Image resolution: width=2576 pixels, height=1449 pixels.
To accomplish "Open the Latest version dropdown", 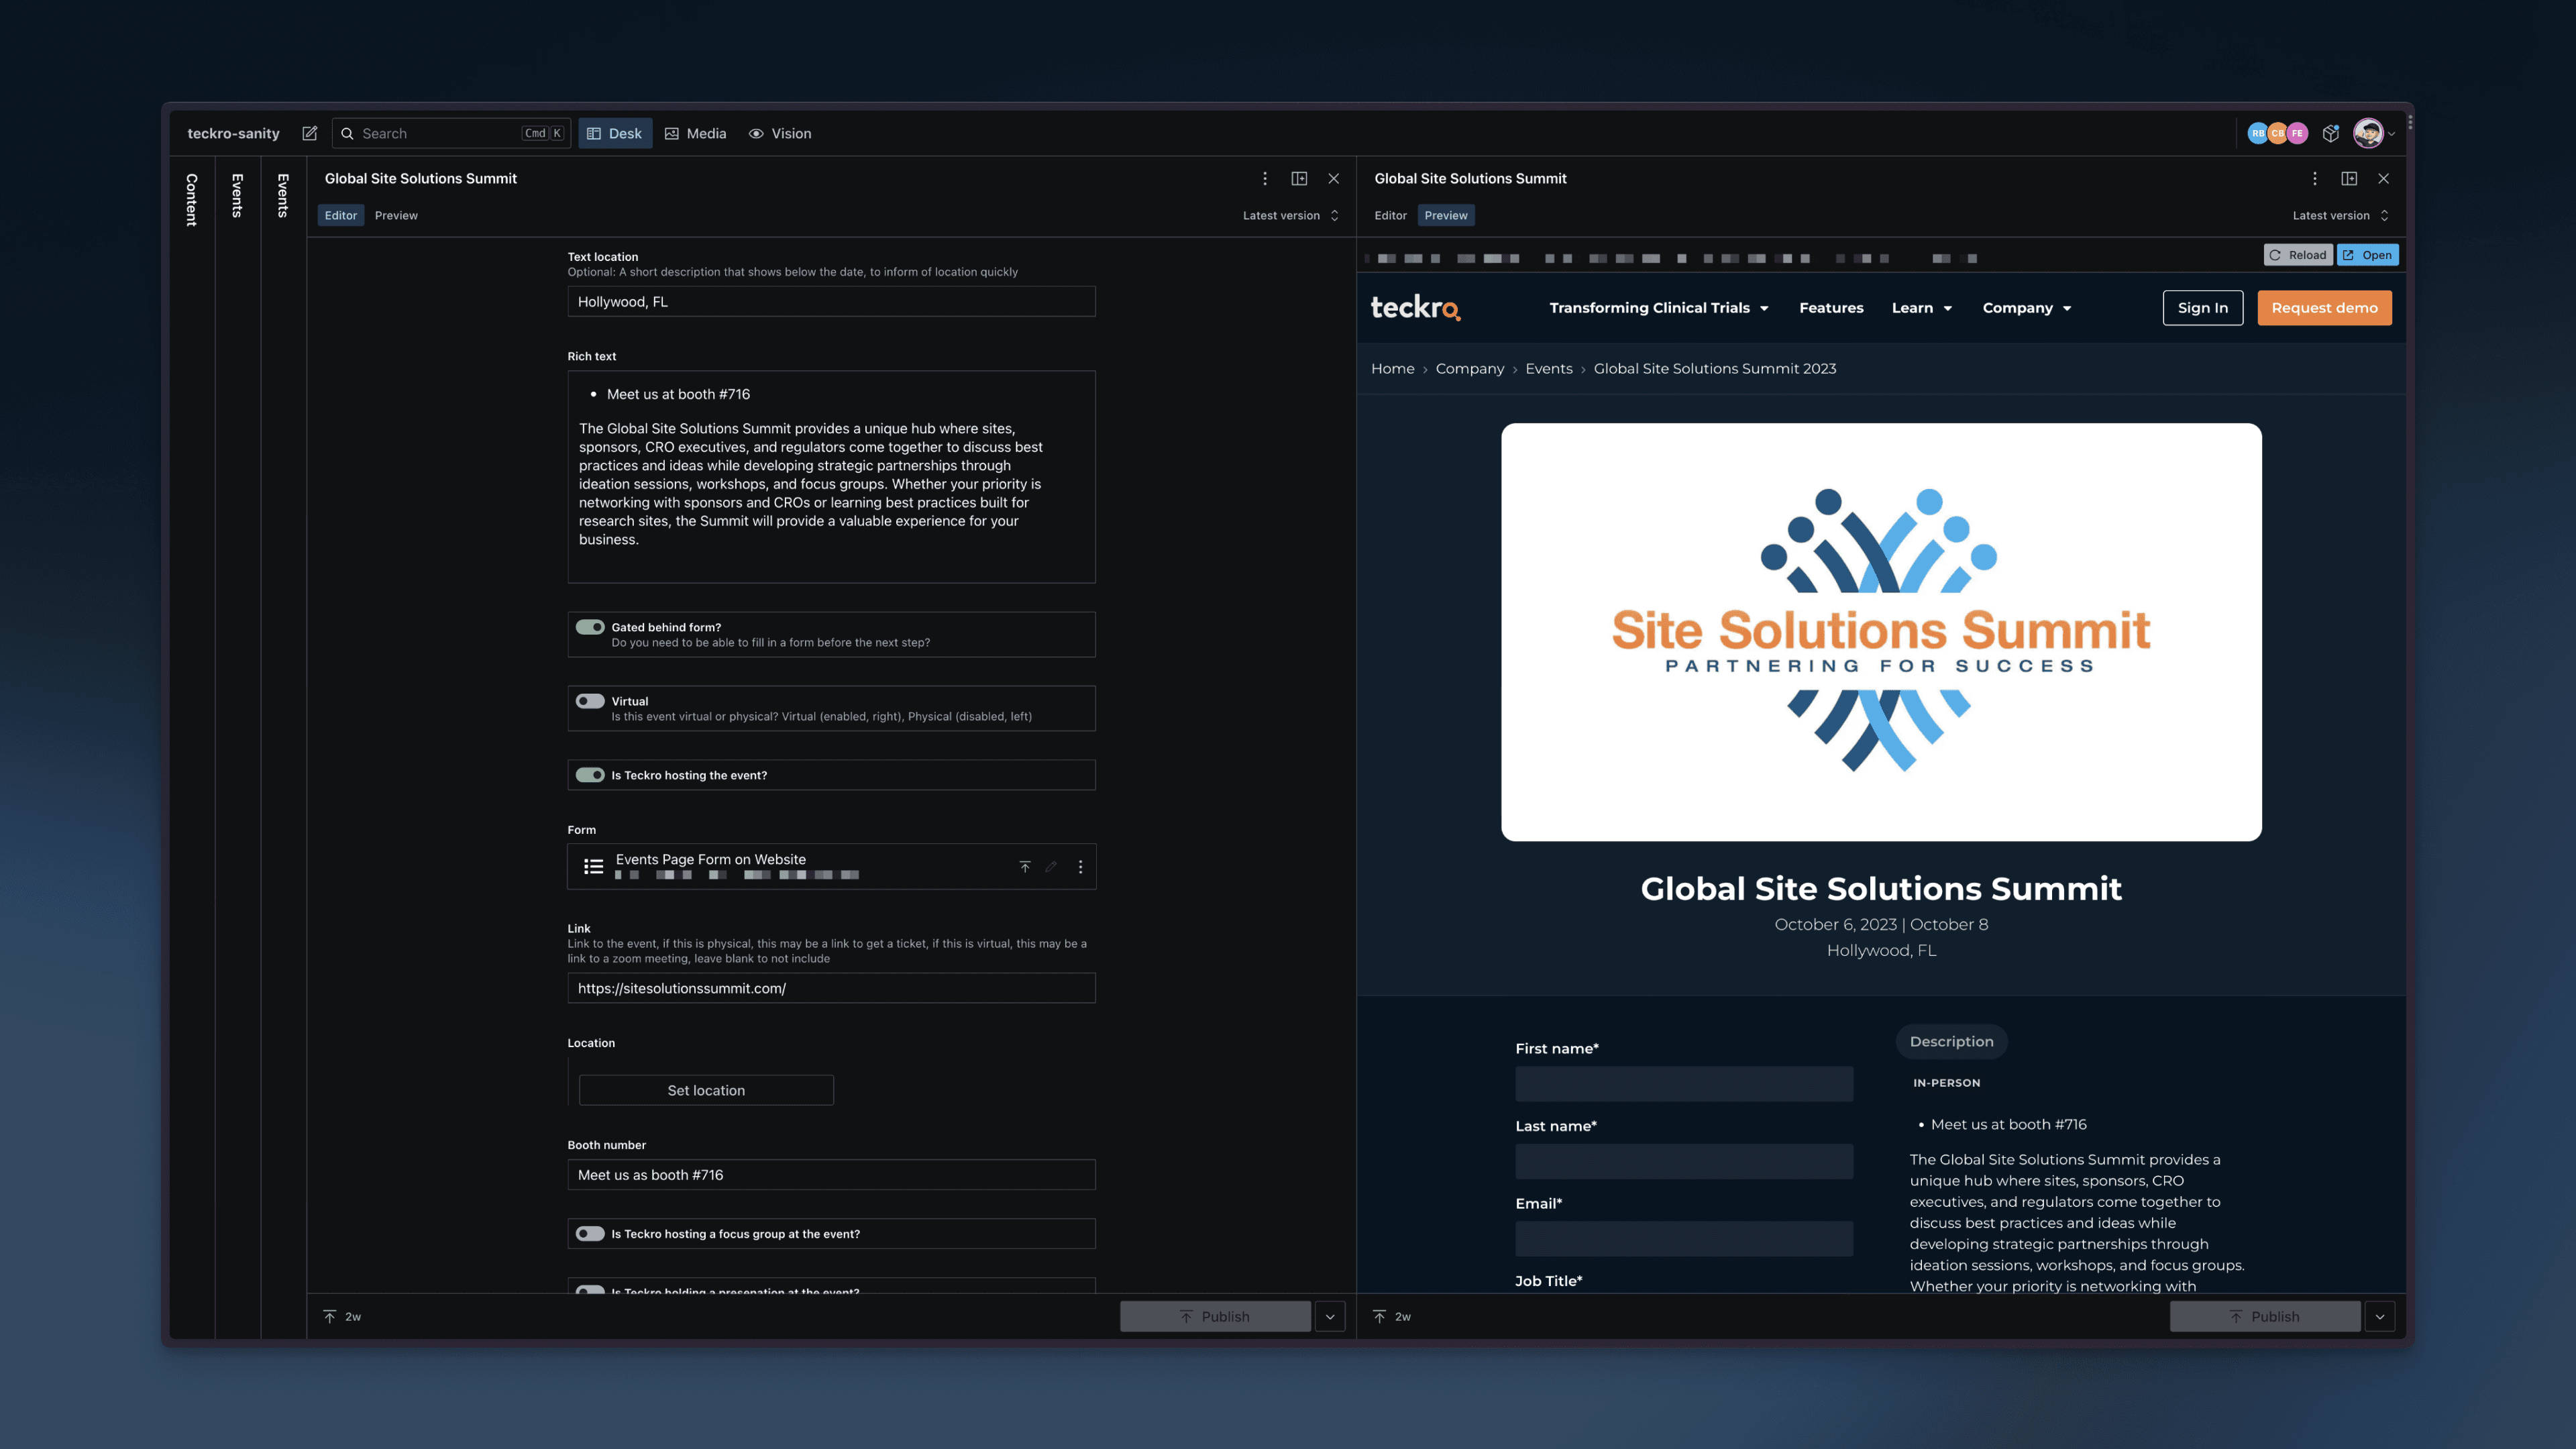I will tap(1291, 215).
